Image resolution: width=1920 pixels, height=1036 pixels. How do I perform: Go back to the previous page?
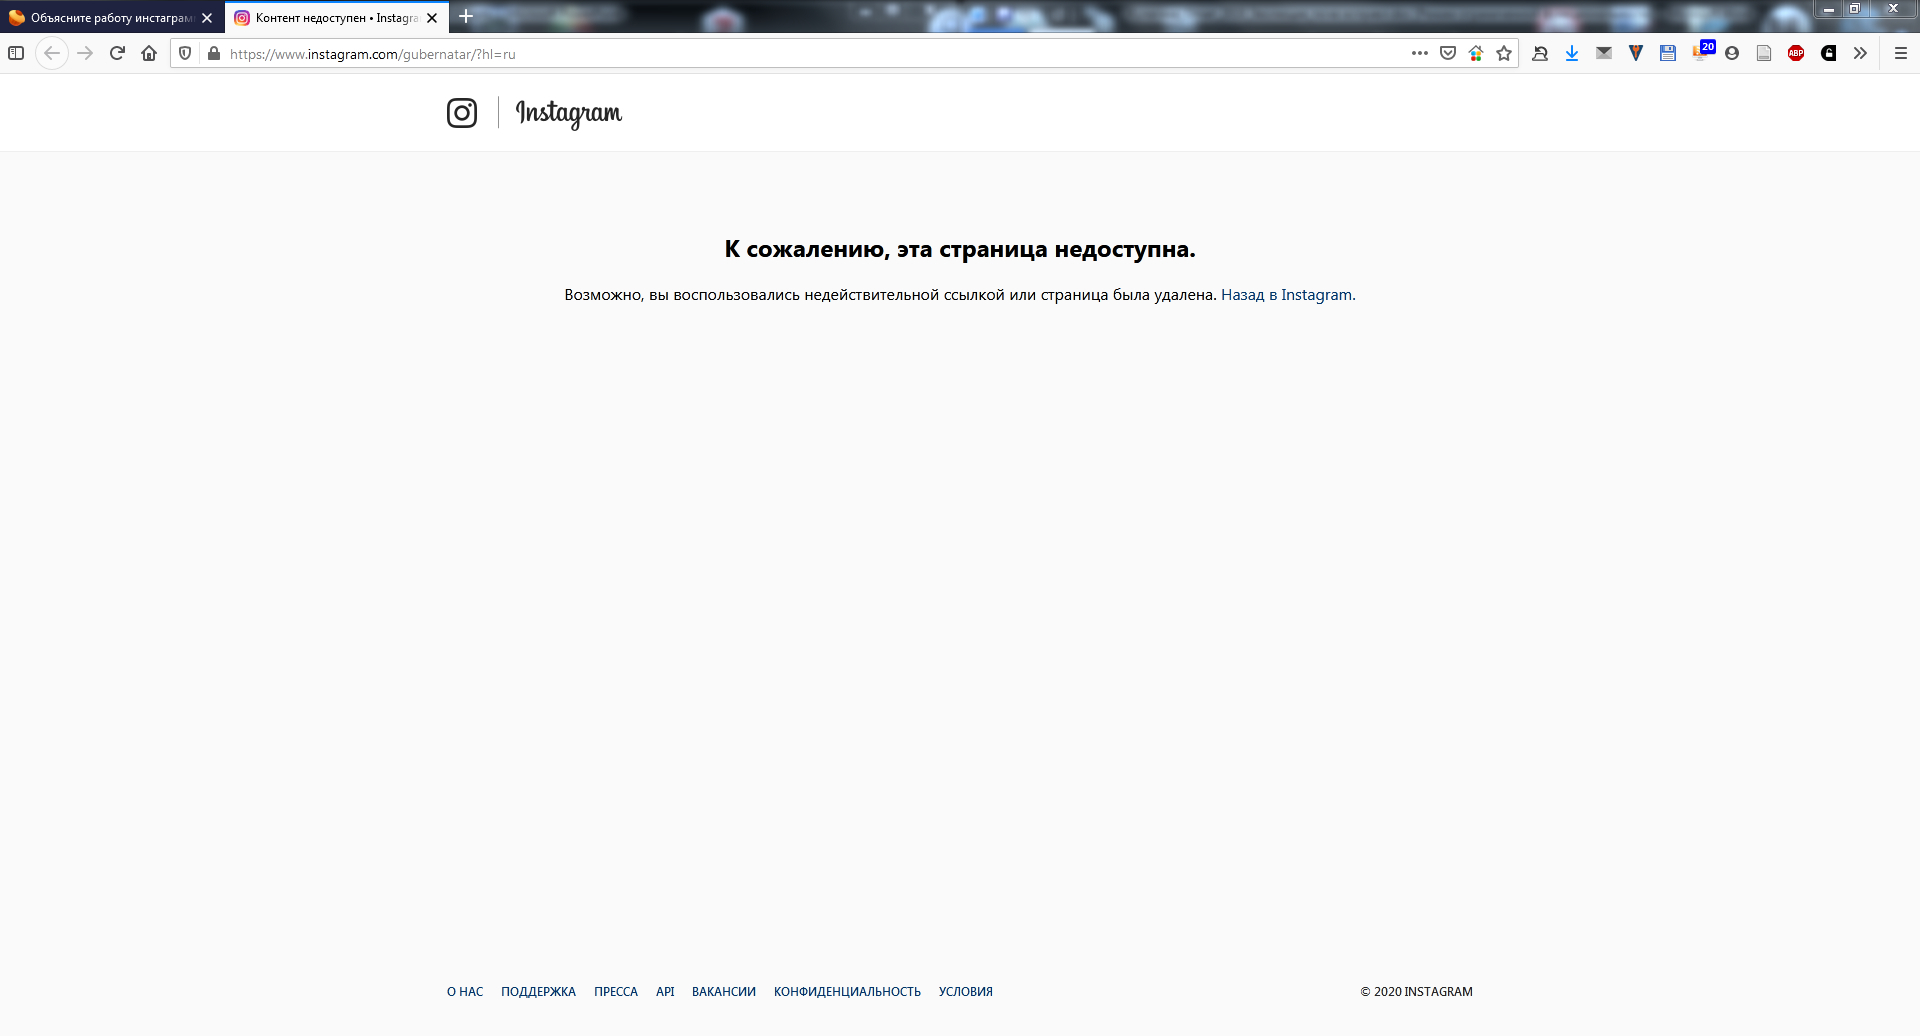pos(52,53)
